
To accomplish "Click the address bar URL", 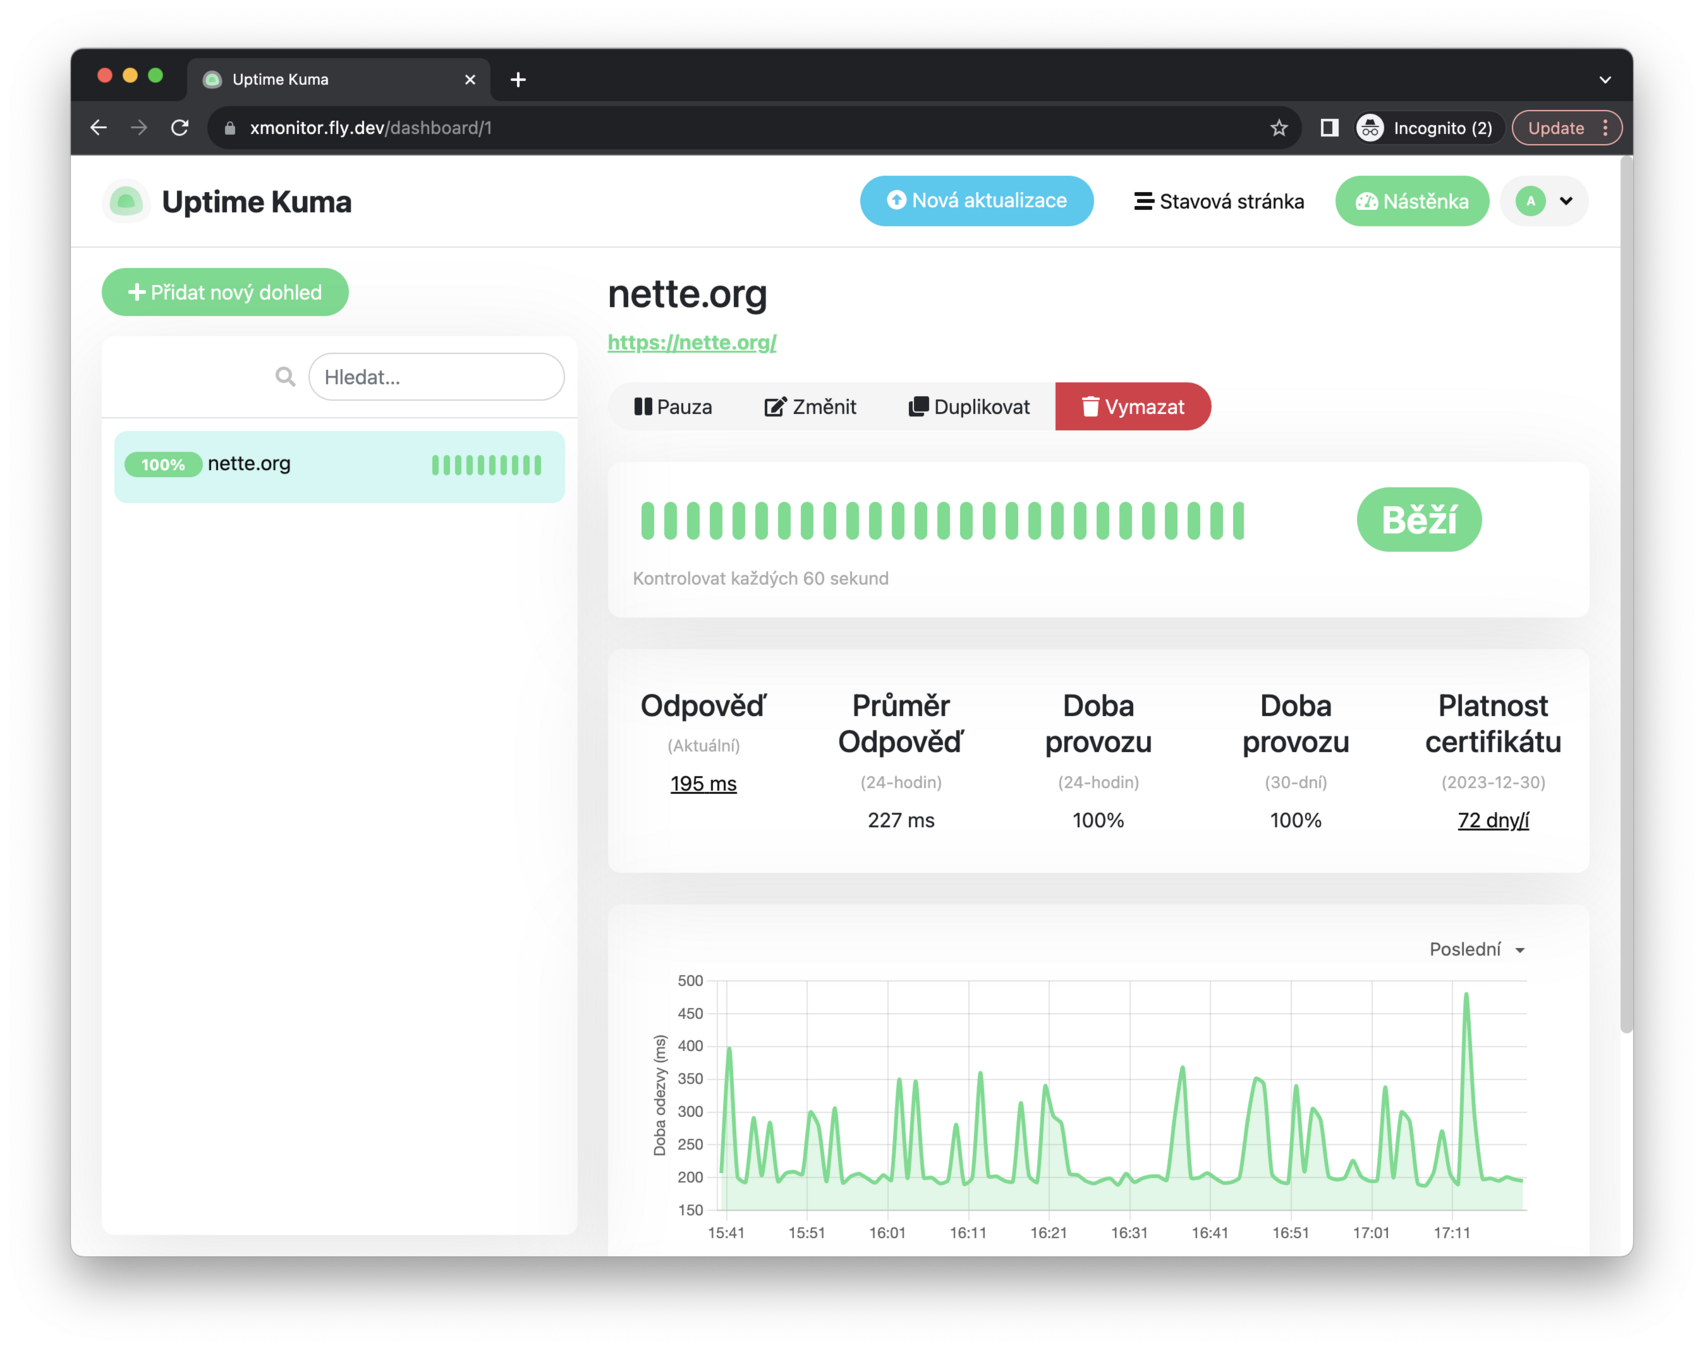I will tap(371, 128).
